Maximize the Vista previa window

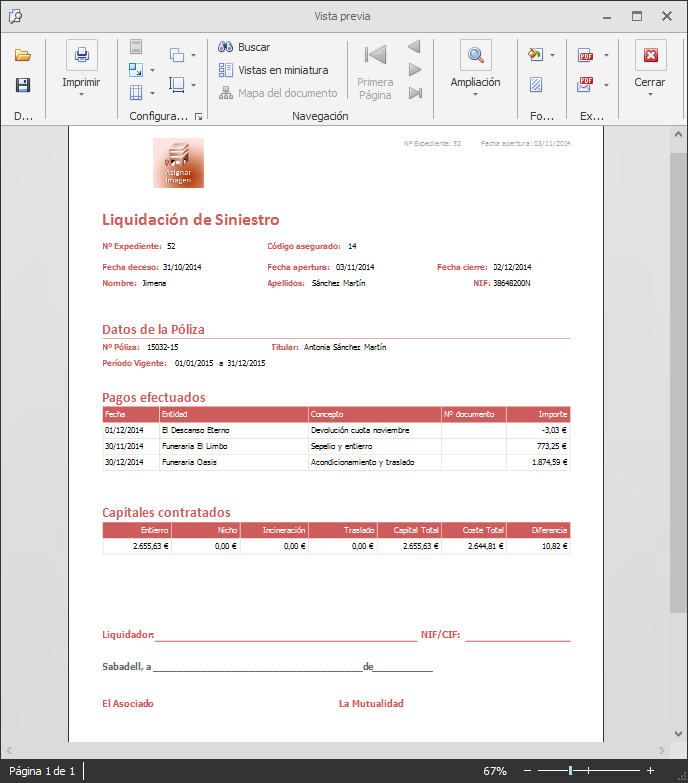point(637,16)
